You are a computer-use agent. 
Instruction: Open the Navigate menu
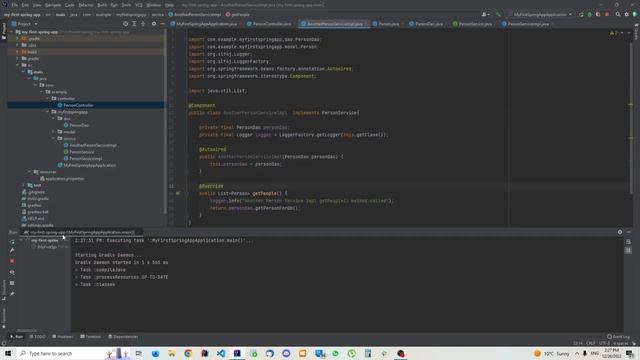click(x=53, y=5)
